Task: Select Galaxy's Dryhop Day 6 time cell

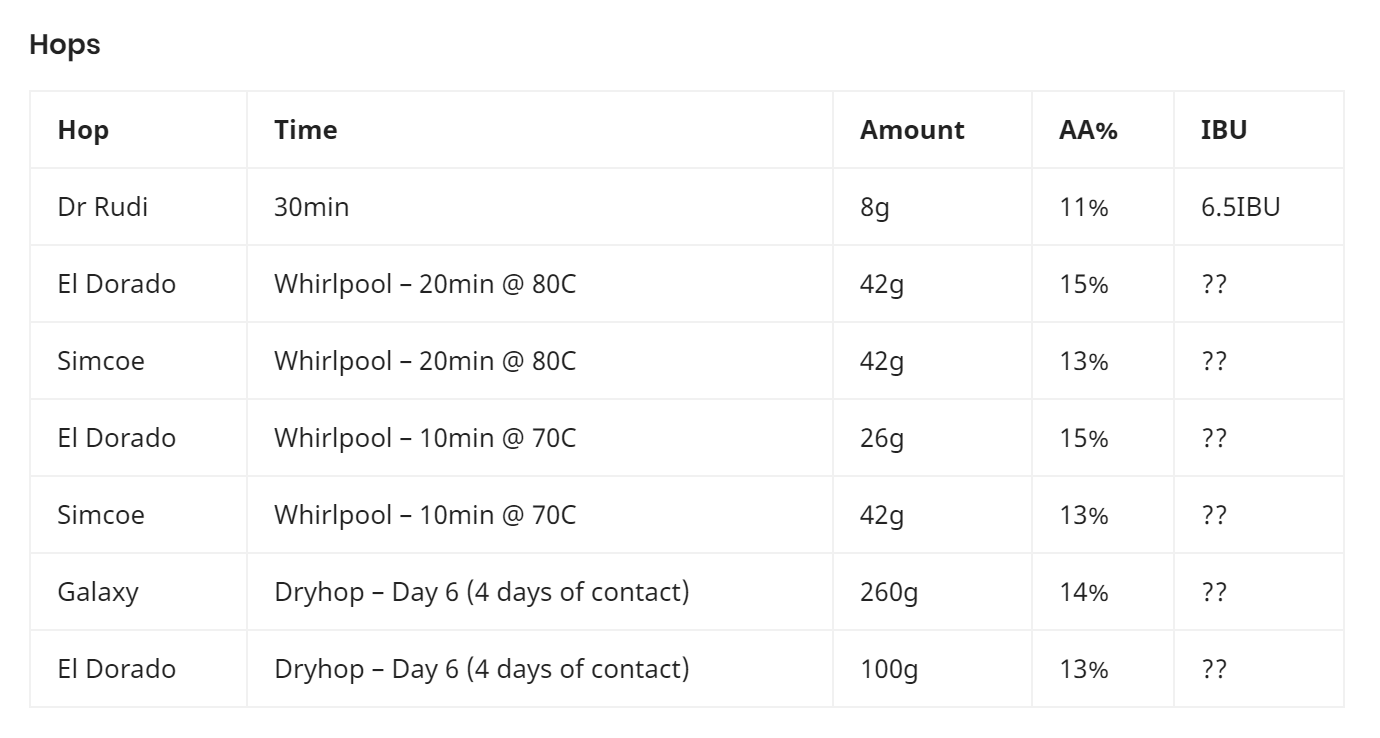Action: 482,592
